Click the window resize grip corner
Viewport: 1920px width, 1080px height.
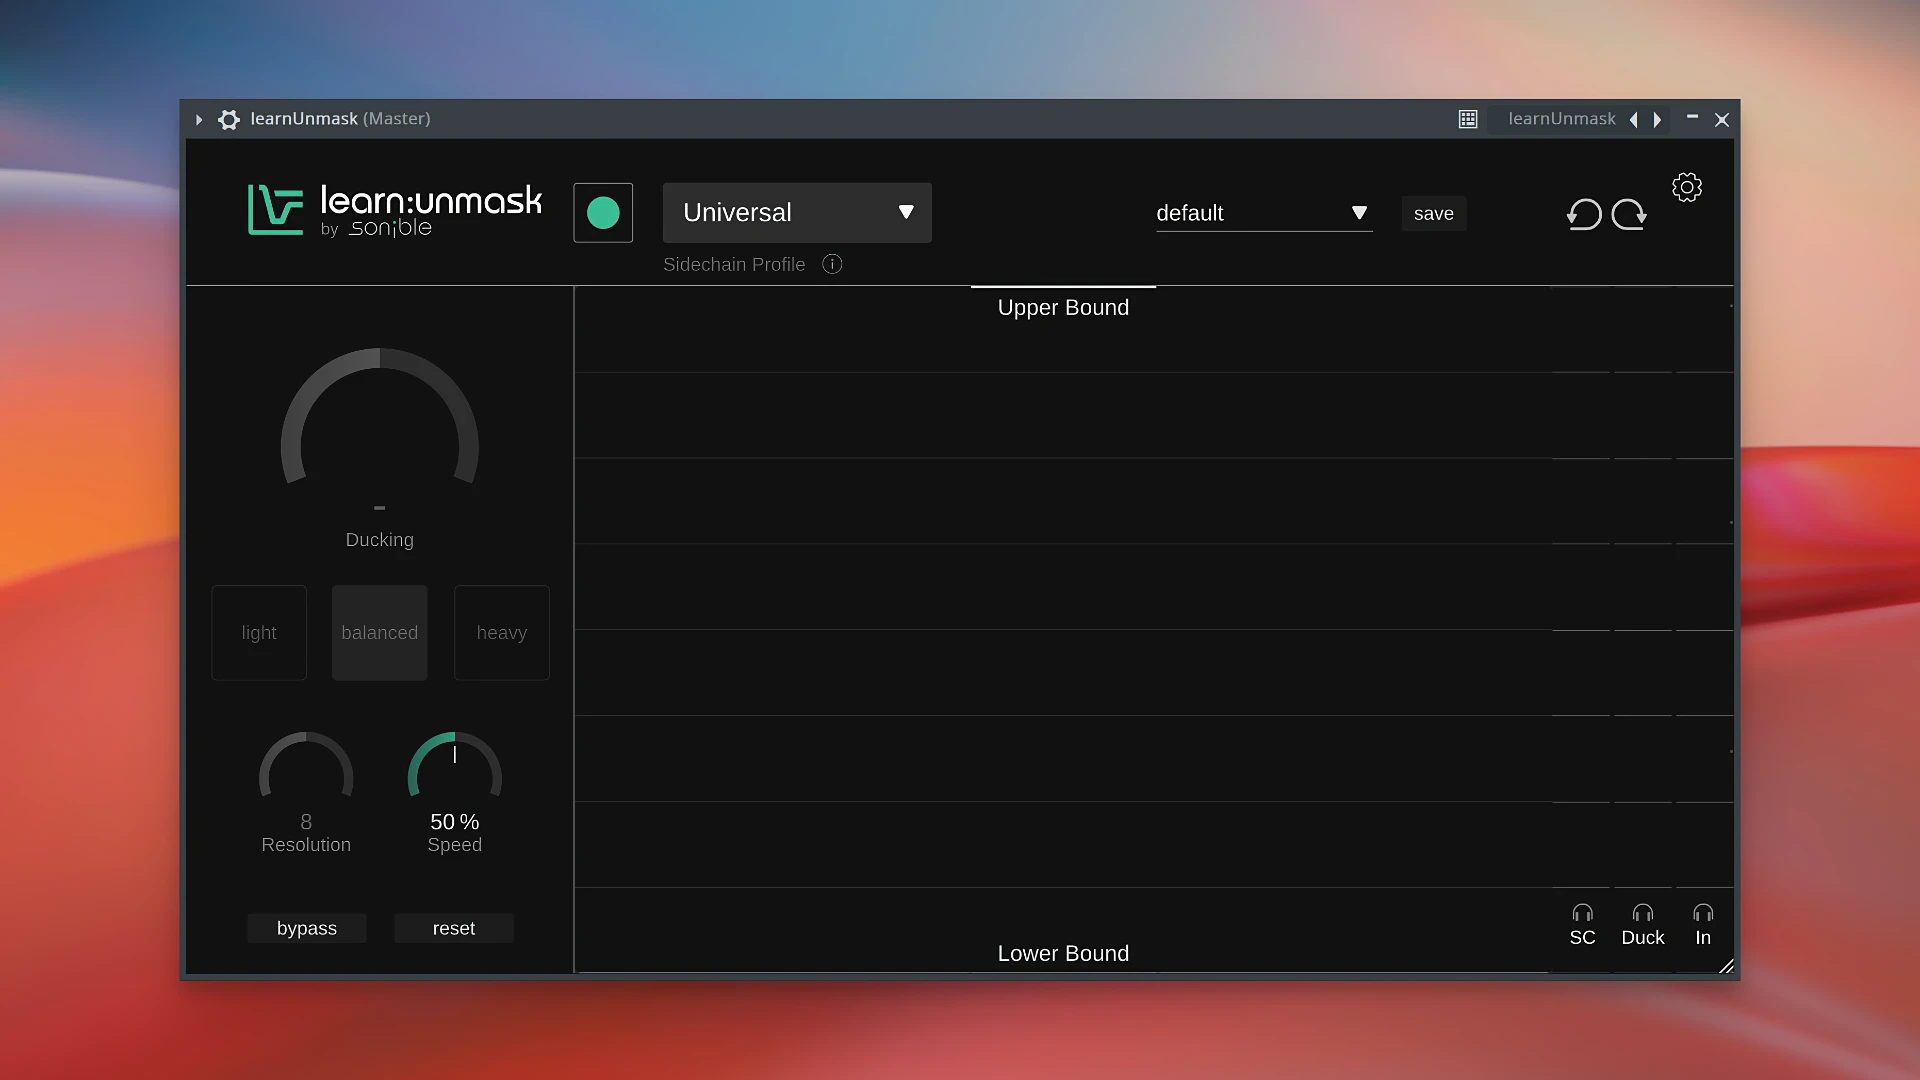(x=1726, y=966)
